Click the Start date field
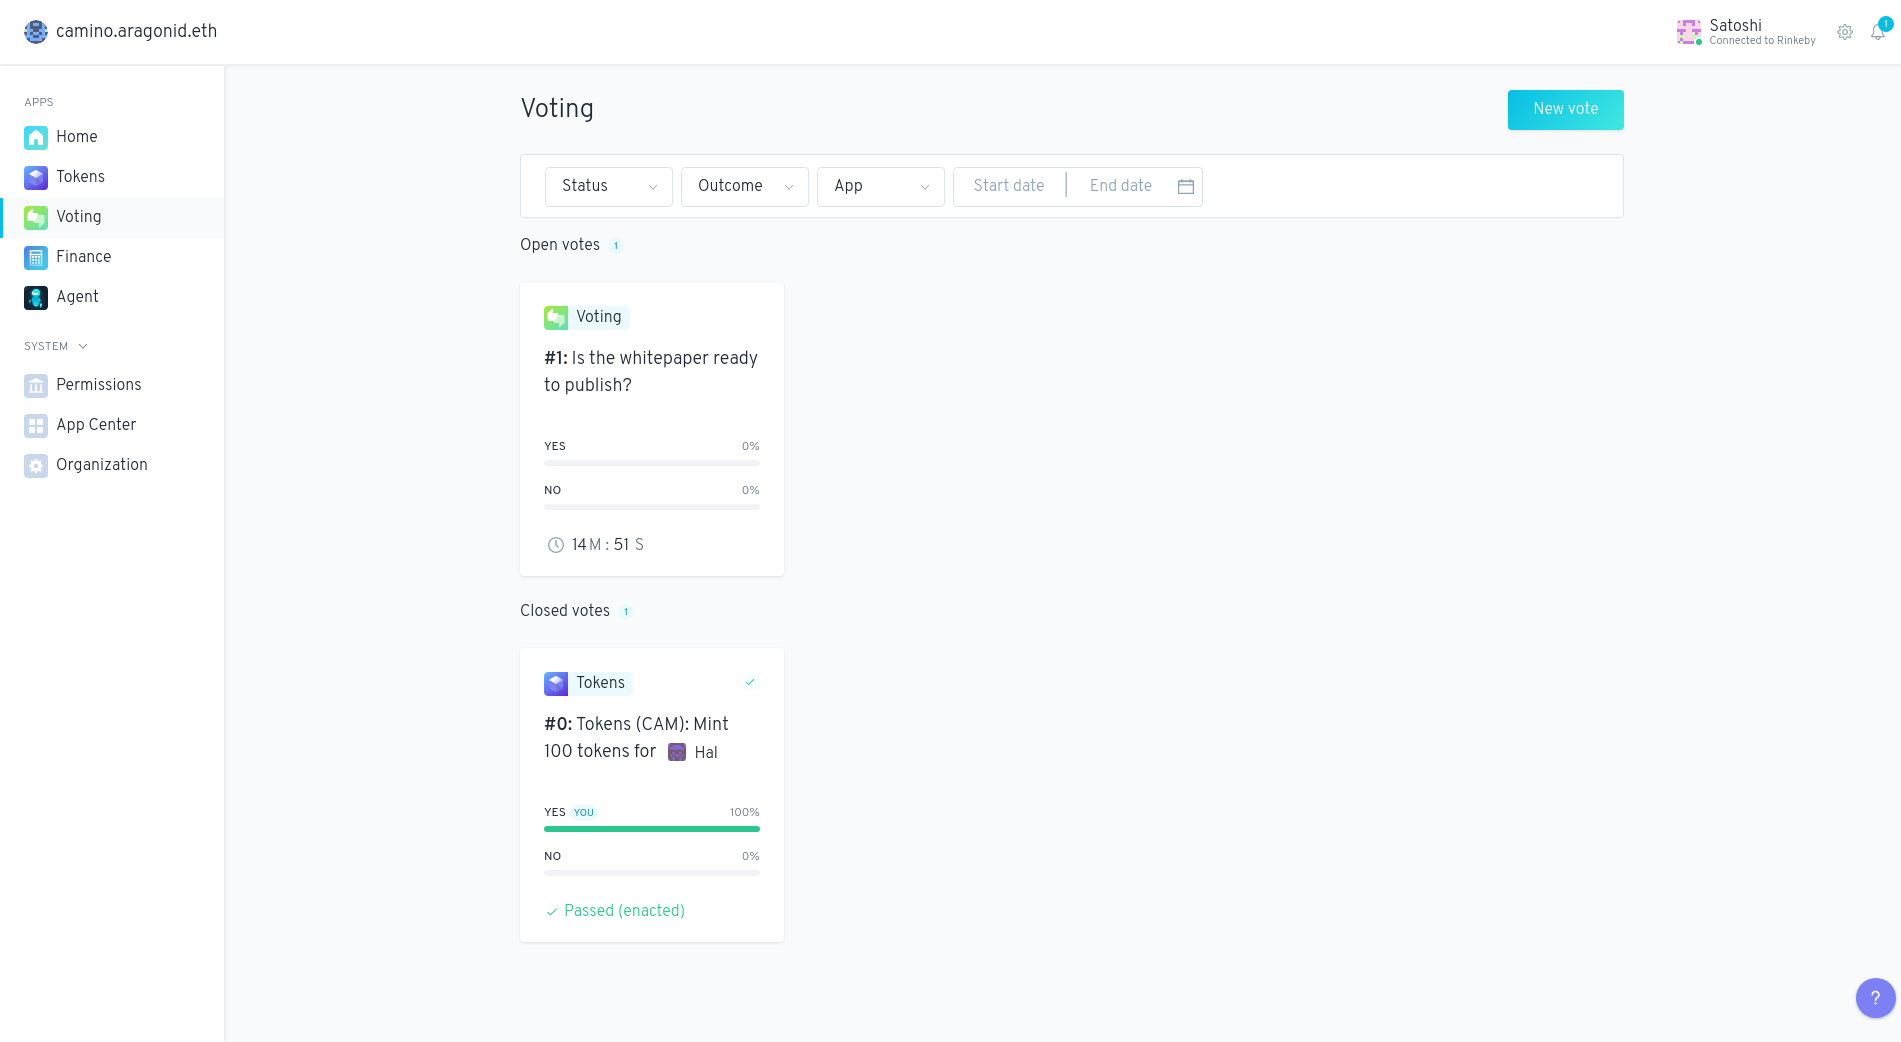The width and height of the screenshot is (1901, 1042). coord(1008,186)
